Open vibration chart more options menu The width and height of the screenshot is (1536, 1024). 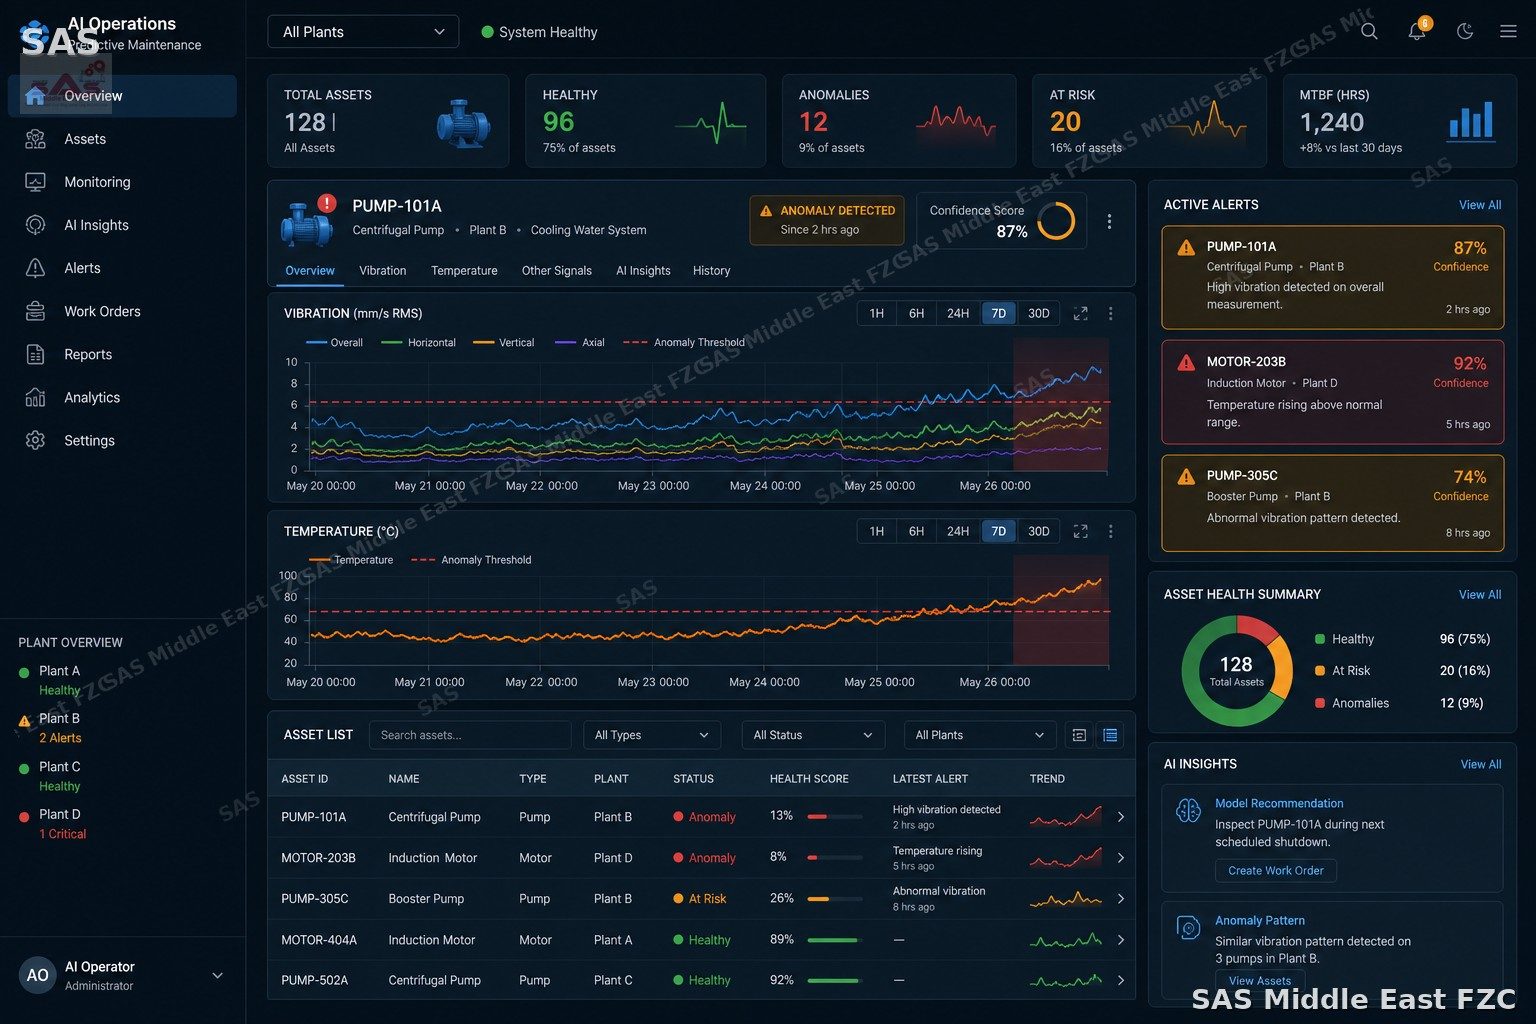tap(1110, 313)
